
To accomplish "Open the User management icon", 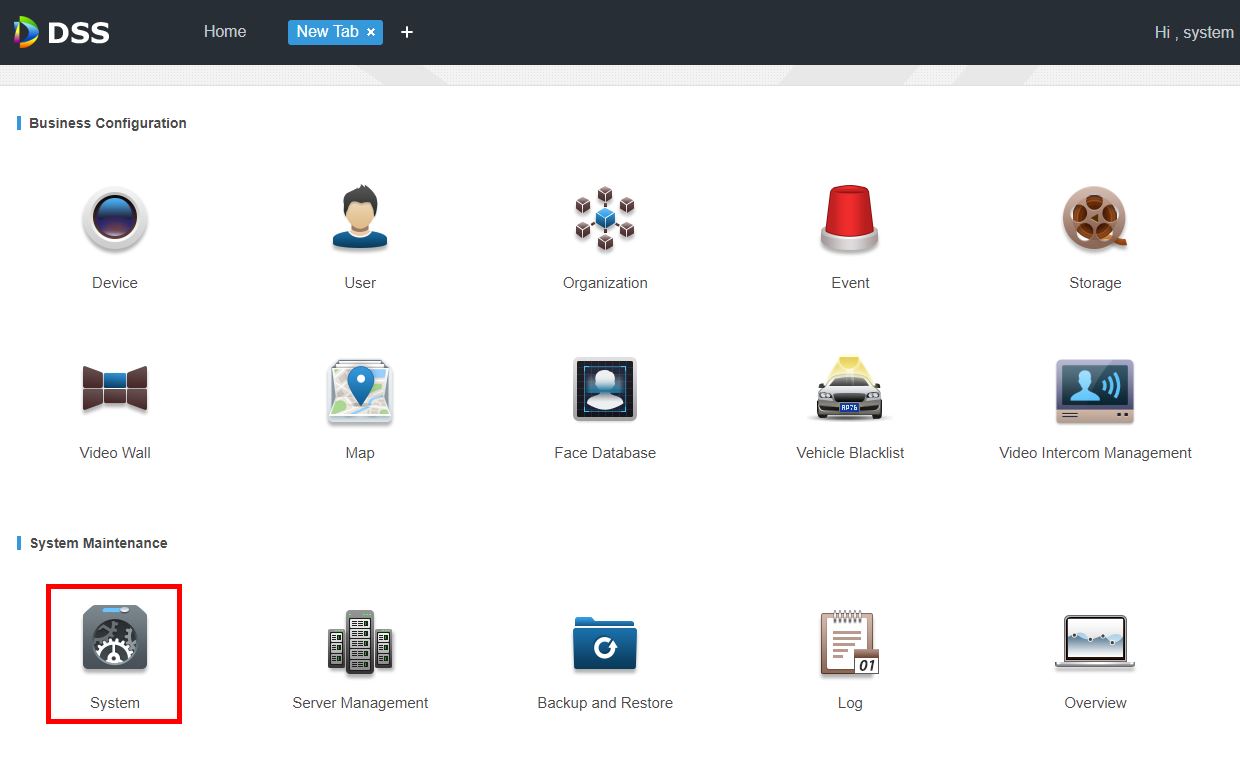I will pyautogui.click(x=360, y=217).
